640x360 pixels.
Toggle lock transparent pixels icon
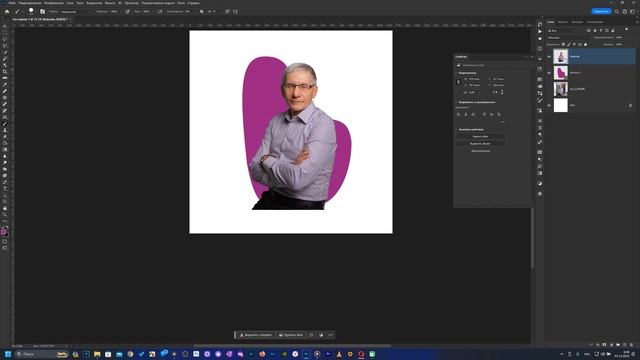563,44
